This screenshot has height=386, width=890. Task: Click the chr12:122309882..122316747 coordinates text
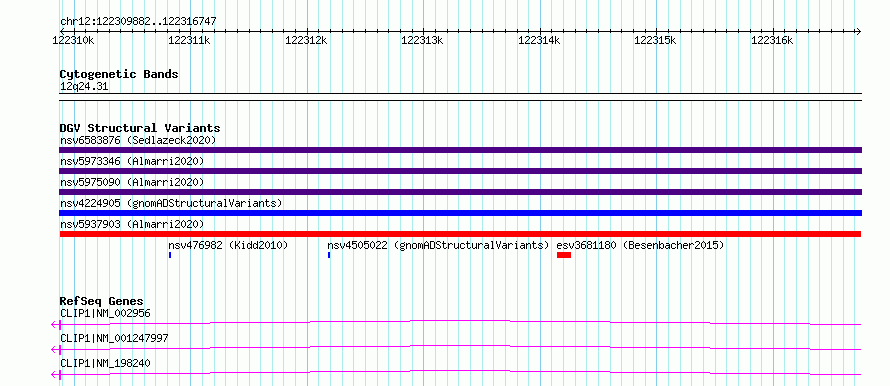[138, 22]
